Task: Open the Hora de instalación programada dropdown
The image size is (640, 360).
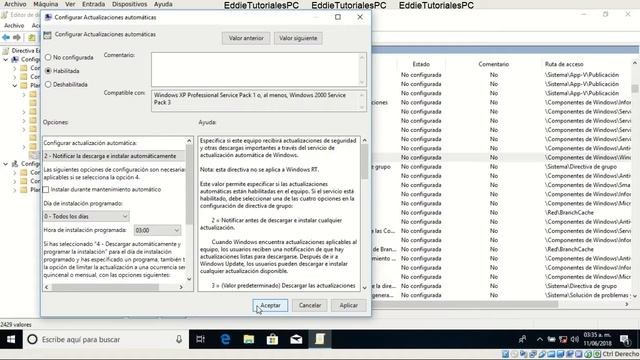Action: [x=157, y=230]
